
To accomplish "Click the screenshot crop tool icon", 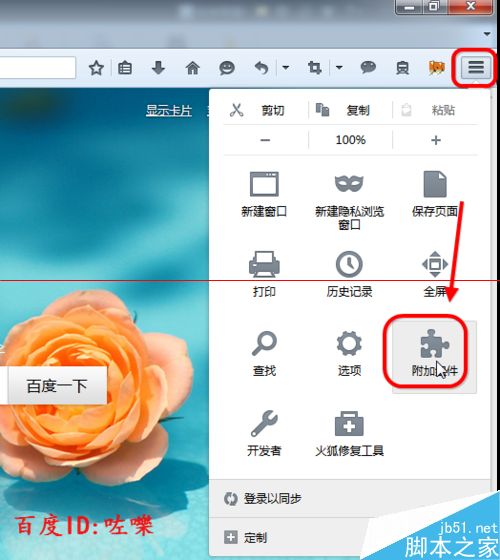I will point(315,67).
